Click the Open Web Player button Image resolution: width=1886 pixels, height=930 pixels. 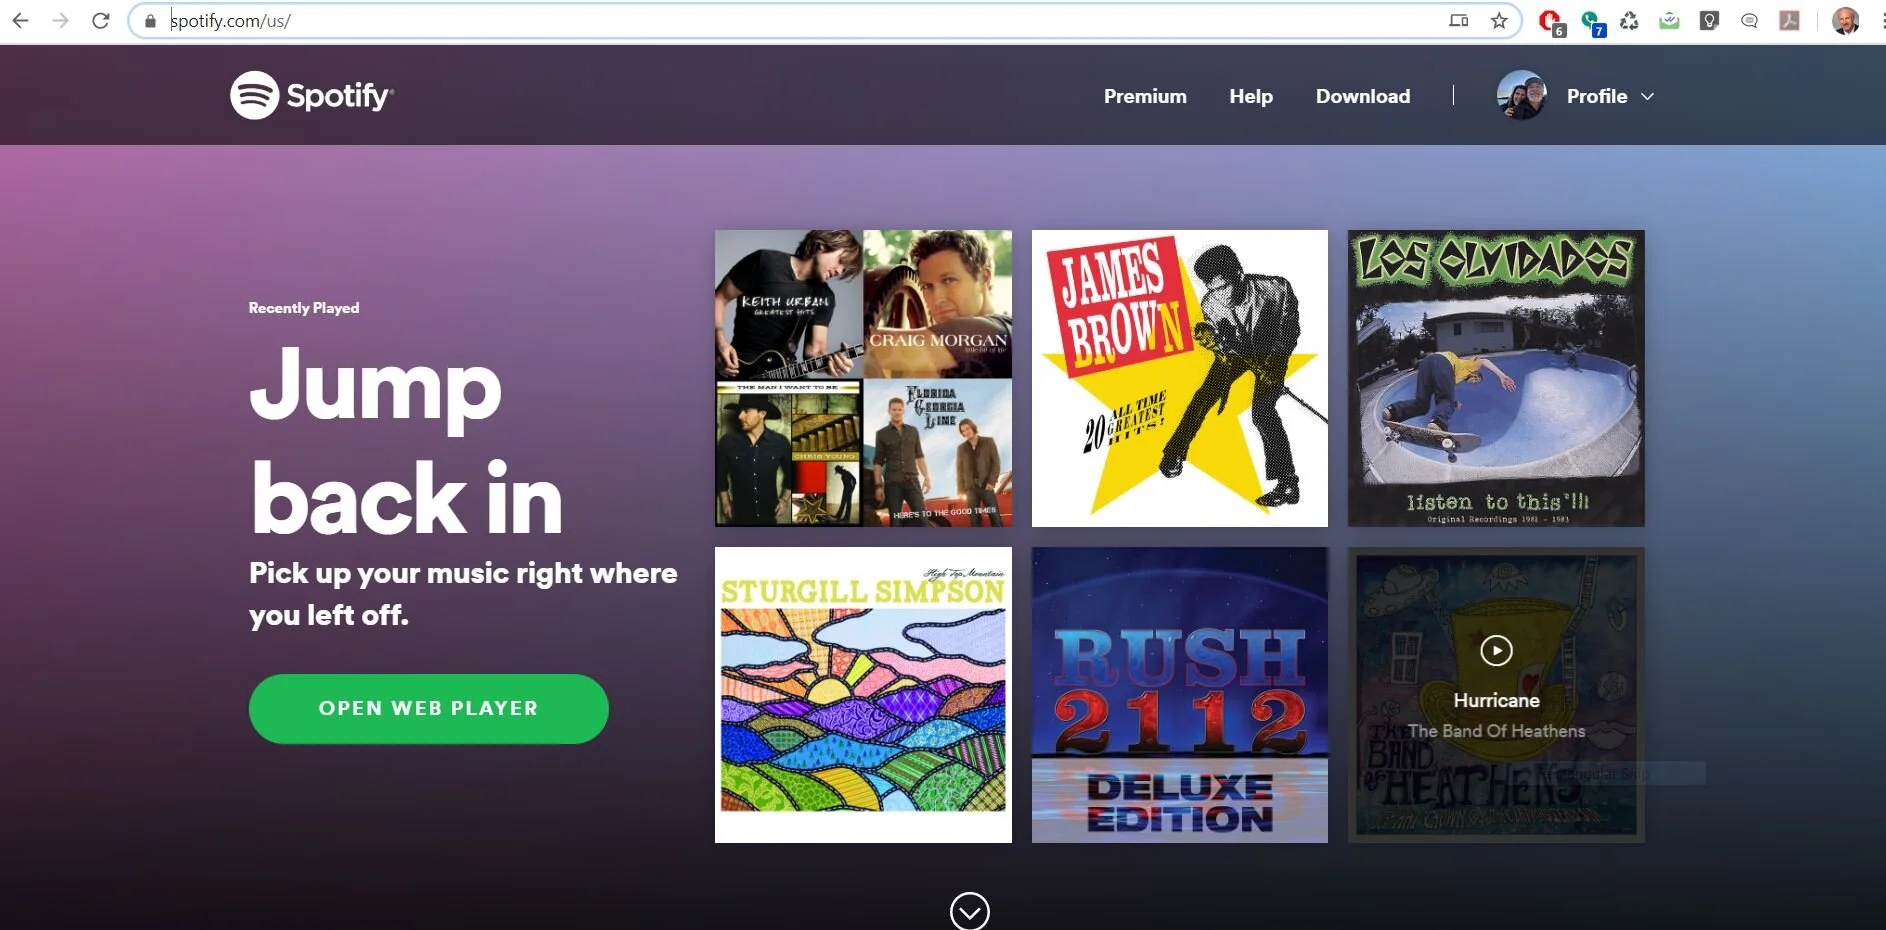click(428, 708)
